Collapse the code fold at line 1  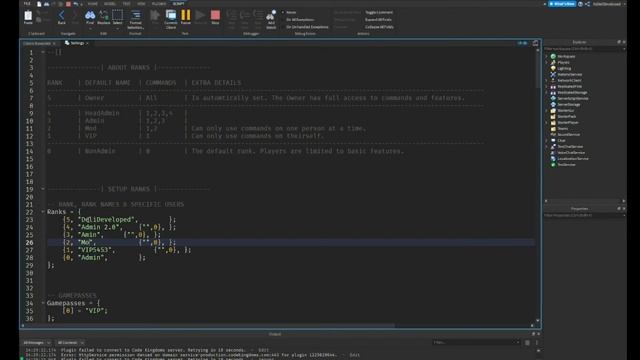(x=43, y=52)
